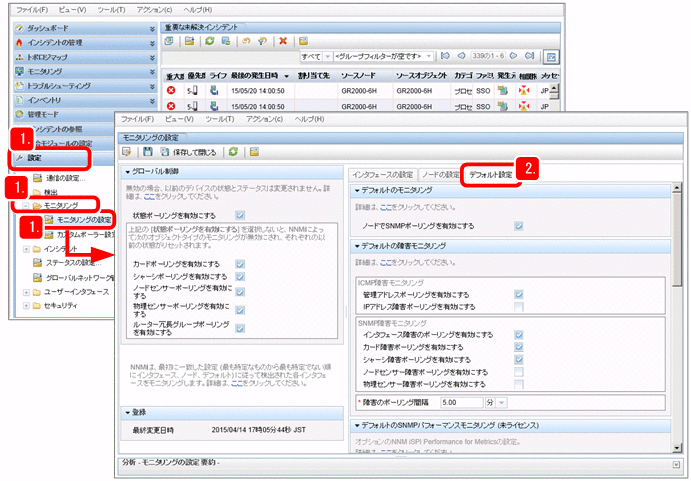The image size is (691, 481).
Task: Open ツール(T) menu in Monitoring Configuration window
Action: coord(219,119)
